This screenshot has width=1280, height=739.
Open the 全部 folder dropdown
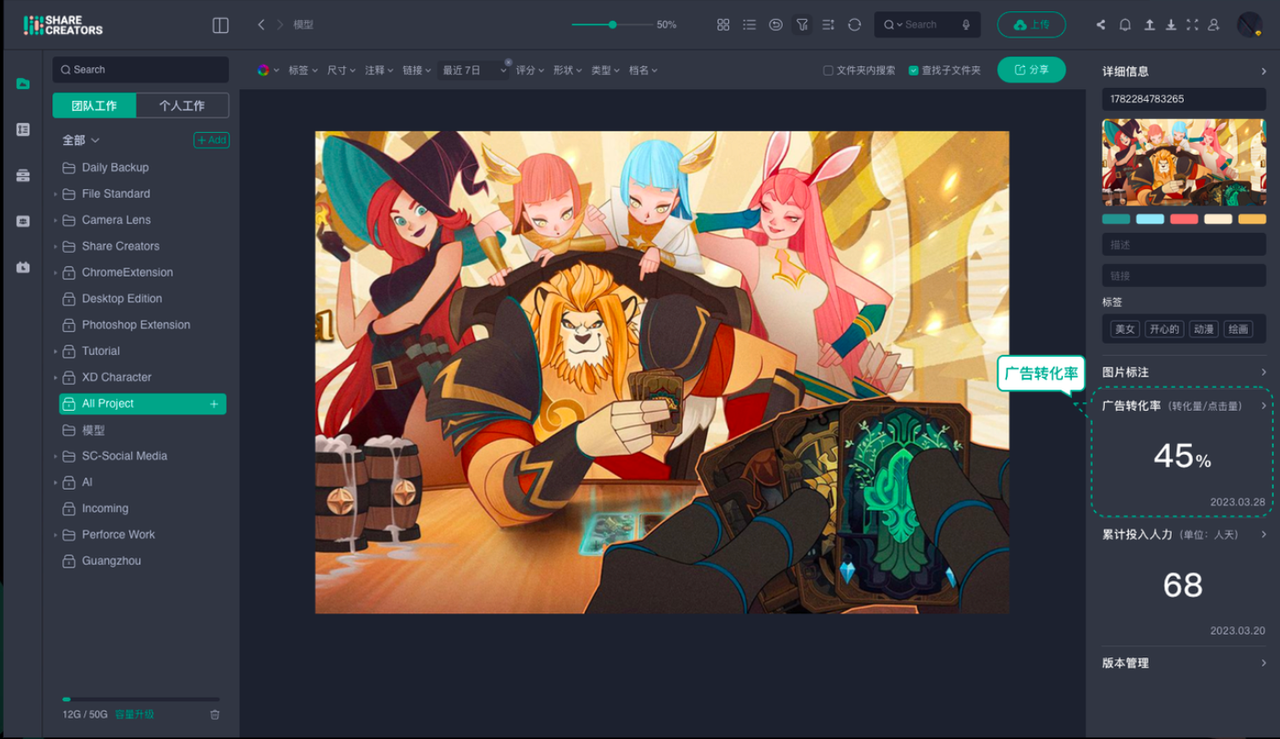pos(81,140)
